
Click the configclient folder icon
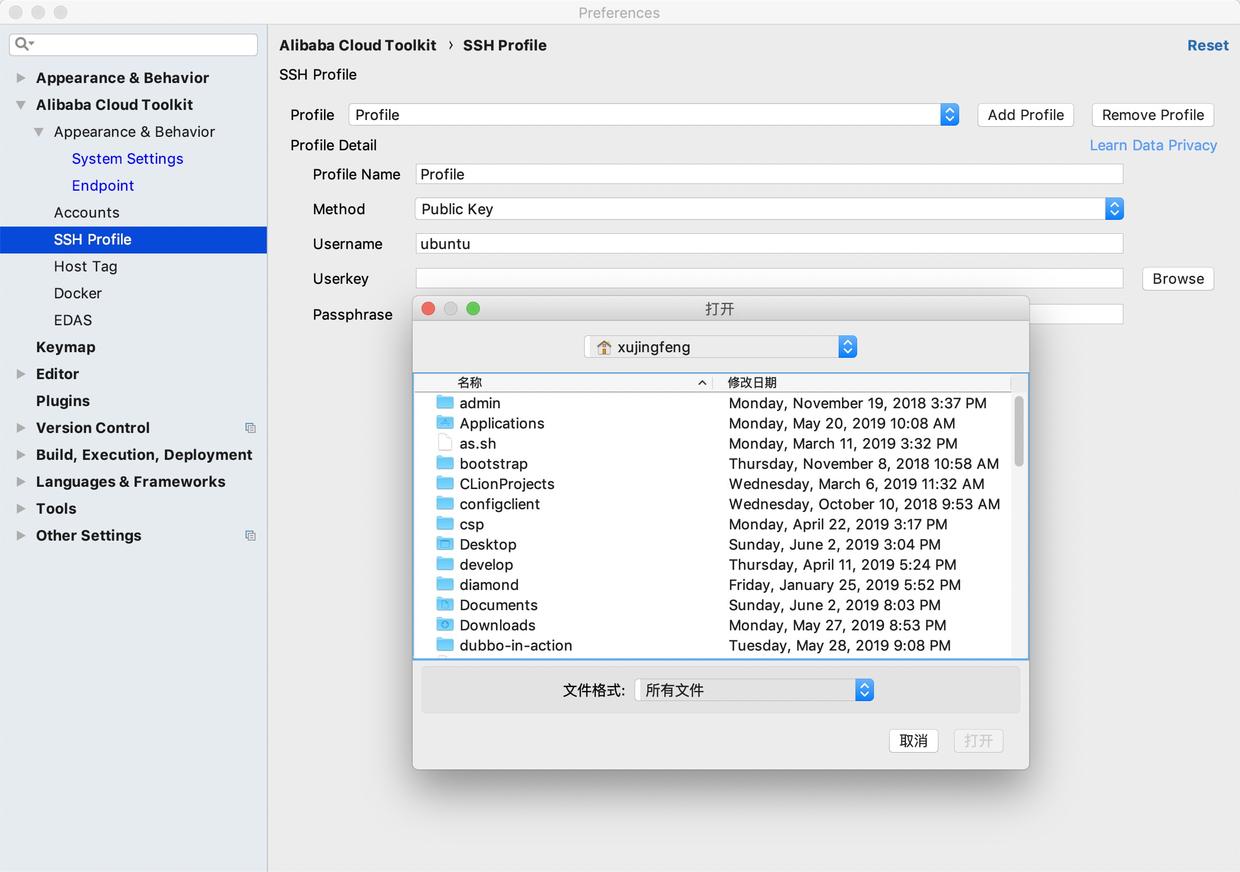point(445,504)
